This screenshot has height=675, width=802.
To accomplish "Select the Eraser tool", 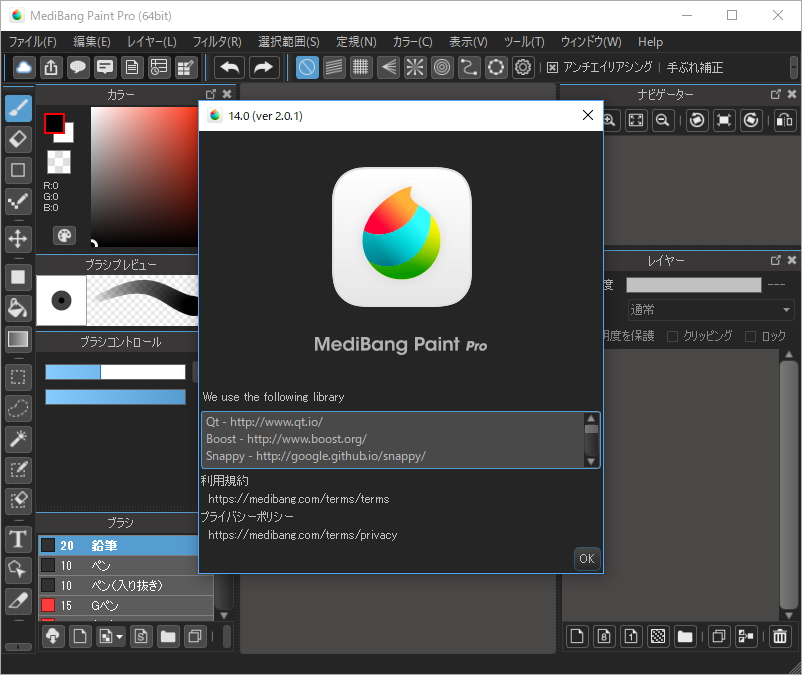I will click(x=18, y=139).
